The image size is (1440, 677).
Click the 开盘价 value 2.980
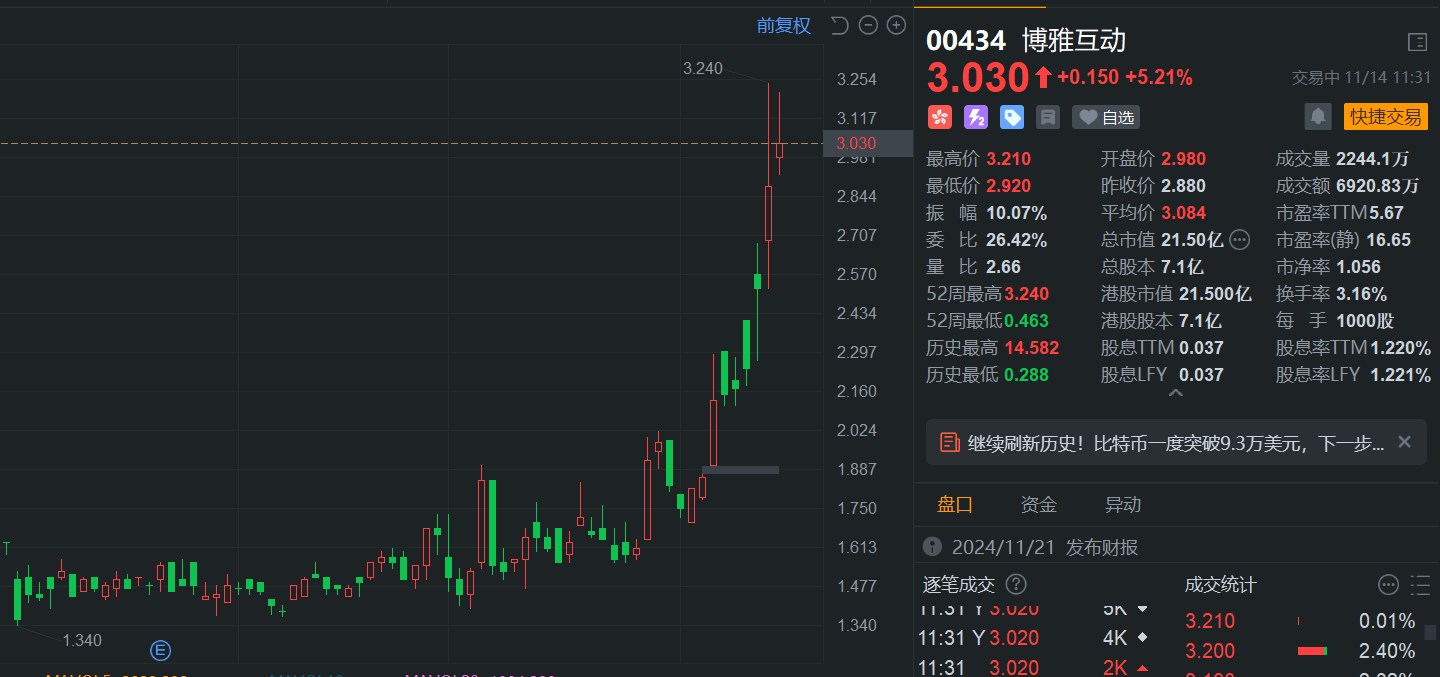1183,159
